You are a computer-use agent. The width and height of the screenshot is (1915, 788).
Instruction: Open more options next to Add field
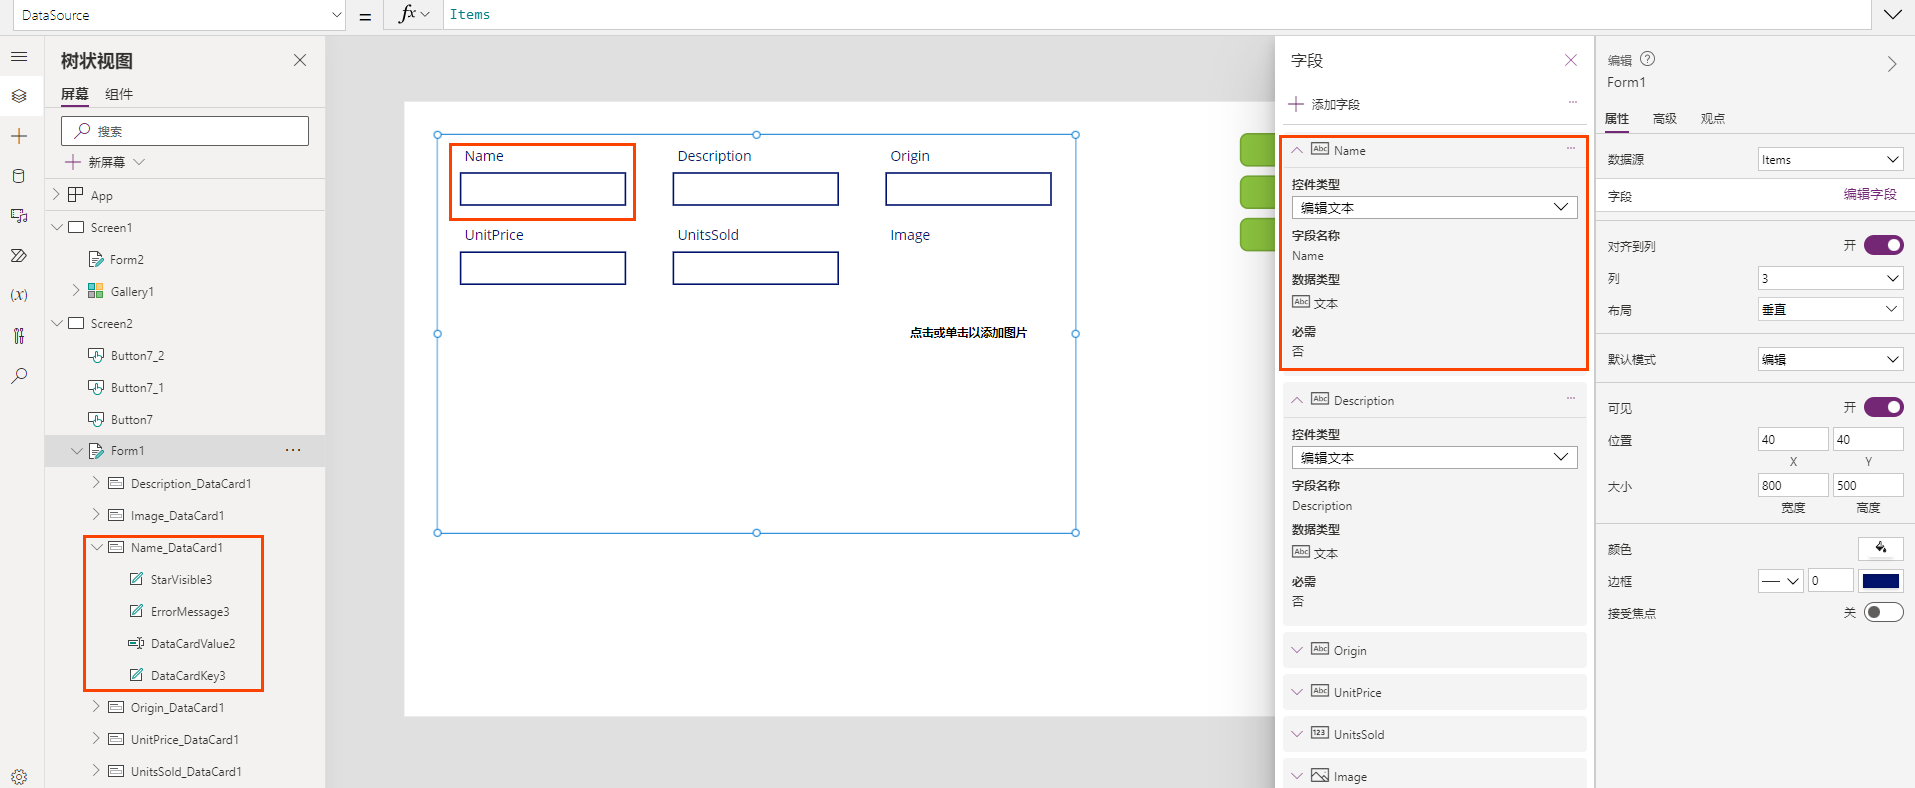pyautogui.click(x=1573, y=102)
